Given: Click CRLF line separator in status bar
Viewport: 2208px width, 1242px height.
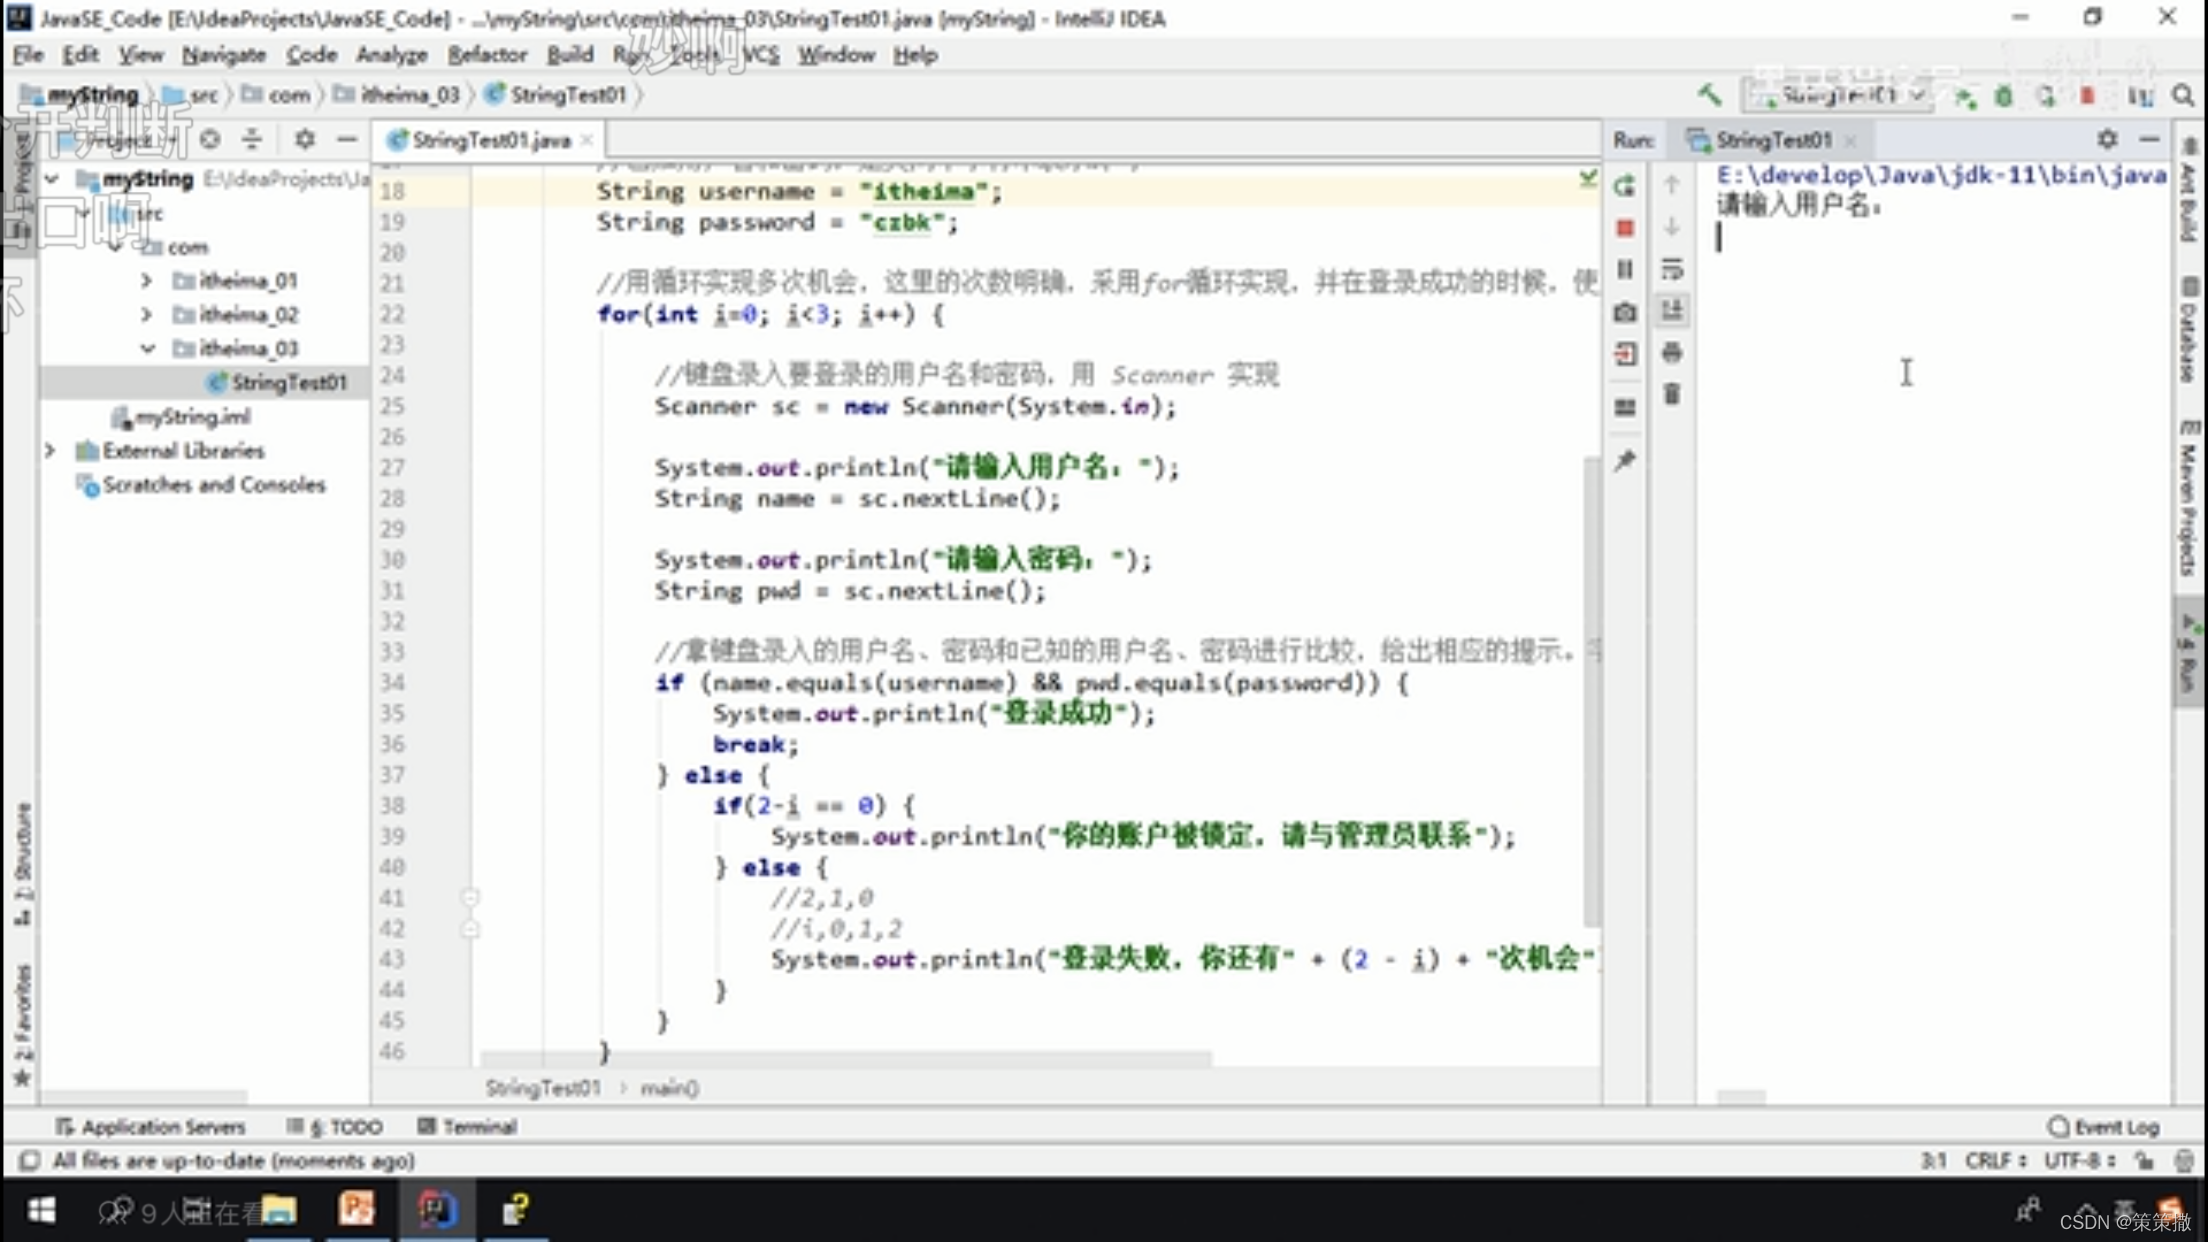Looking at the screenshot, I should pyautogui.click(x=1995, y=1160).
